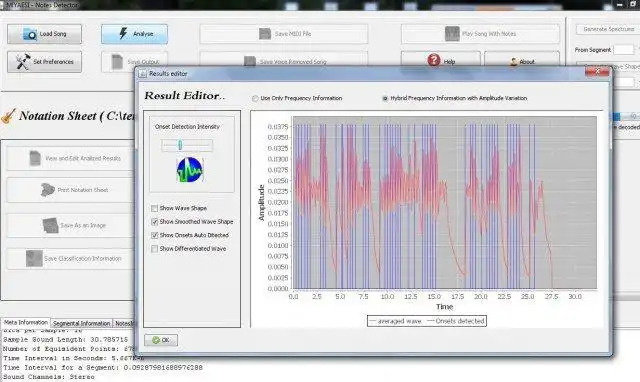Viewport: 640px width, 382px height.
Task: Click the Load Song magnifier icon
Action: 30,34
